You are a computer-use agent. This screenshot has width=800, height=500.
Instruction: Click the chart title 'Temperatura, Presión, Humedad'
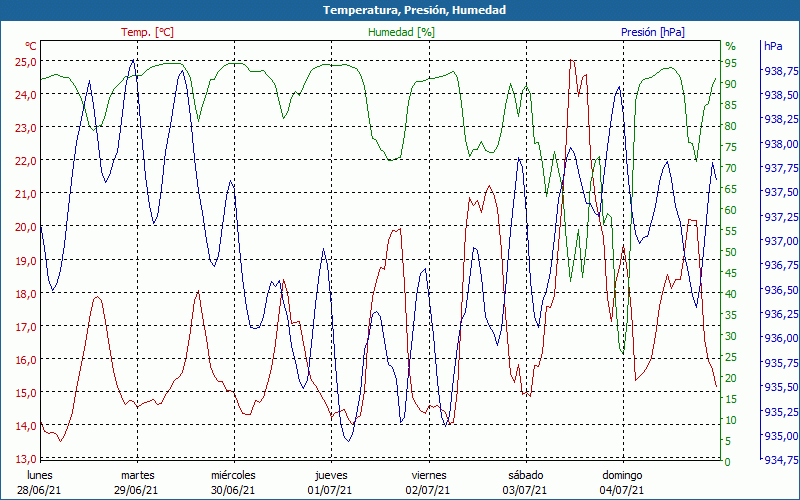click(x=414, y=10)
